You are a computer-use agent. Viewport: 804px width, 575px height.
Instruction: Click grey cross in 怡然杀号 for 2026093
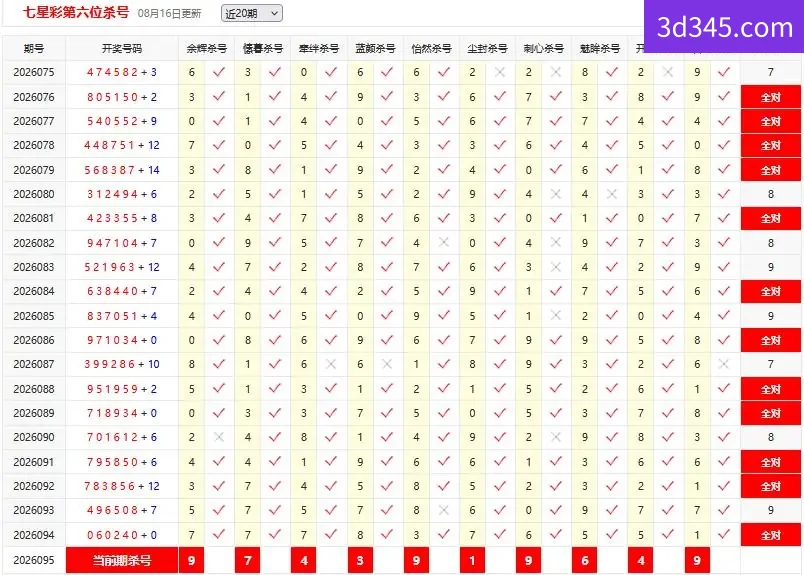(x=444, y=510)
